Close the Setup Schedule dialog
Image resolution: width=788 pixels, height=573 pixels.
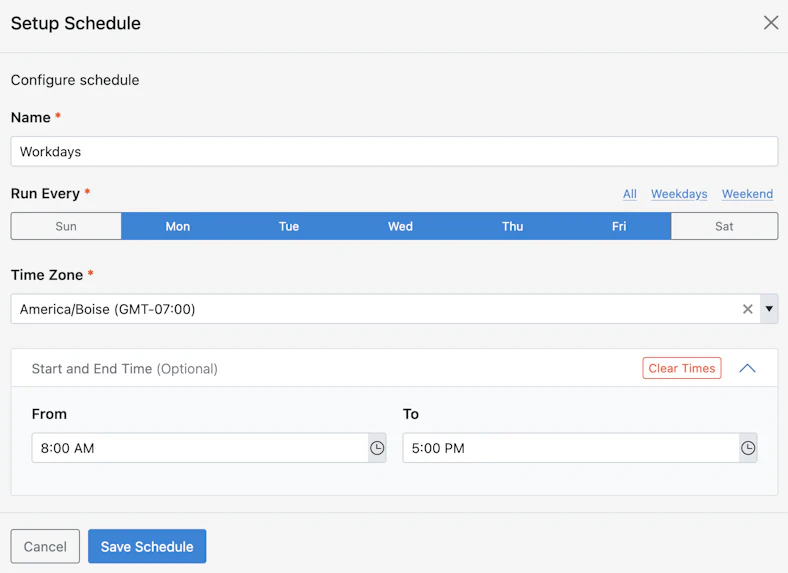coord(770,23)
